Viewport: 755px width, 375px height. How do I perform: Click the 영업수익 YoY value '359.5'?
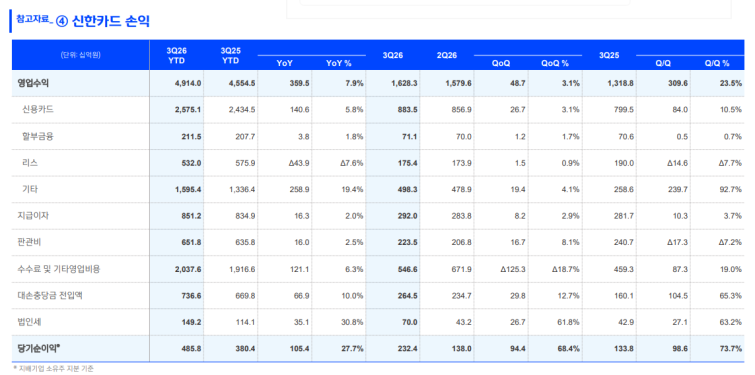(300, 83)
